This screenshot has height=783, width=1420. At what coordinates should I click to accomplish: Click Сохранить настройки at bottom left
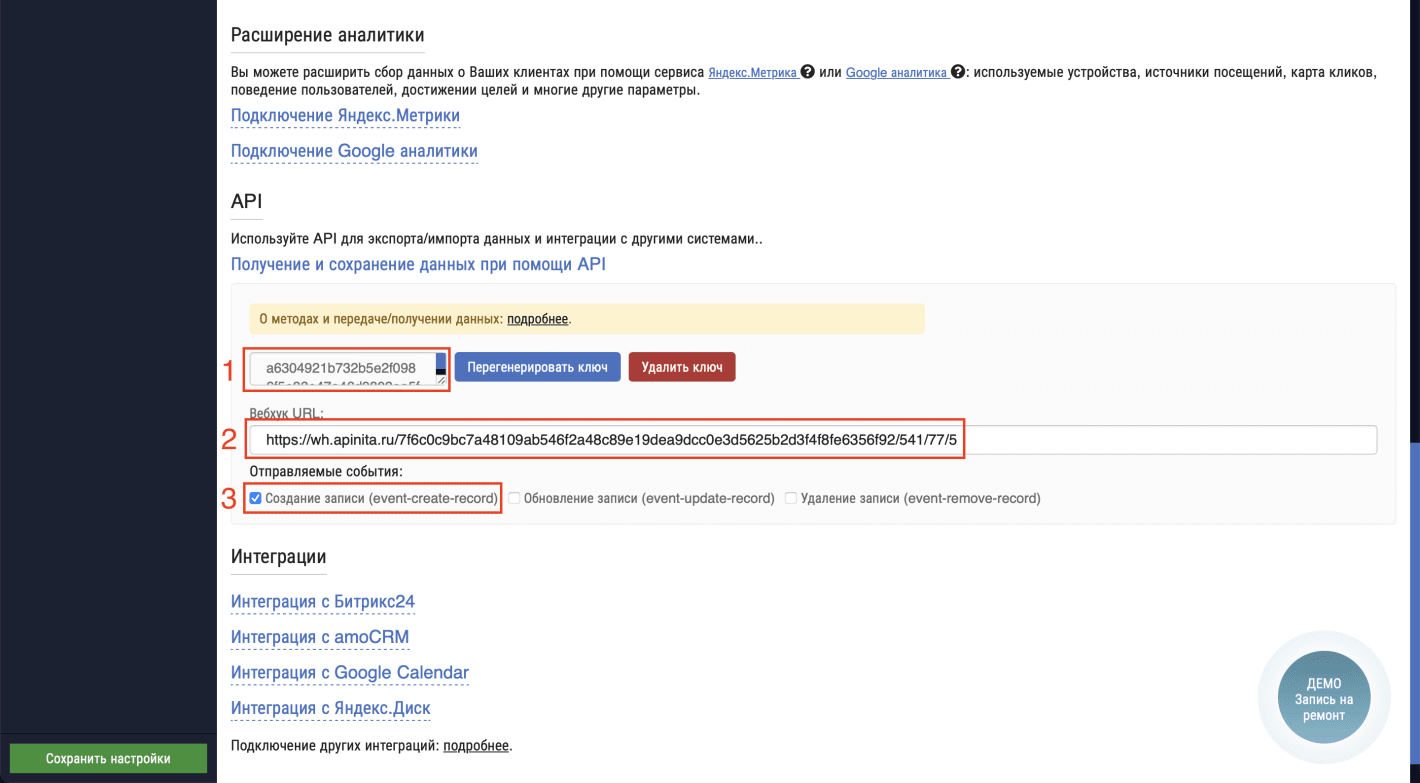[107, 758]
